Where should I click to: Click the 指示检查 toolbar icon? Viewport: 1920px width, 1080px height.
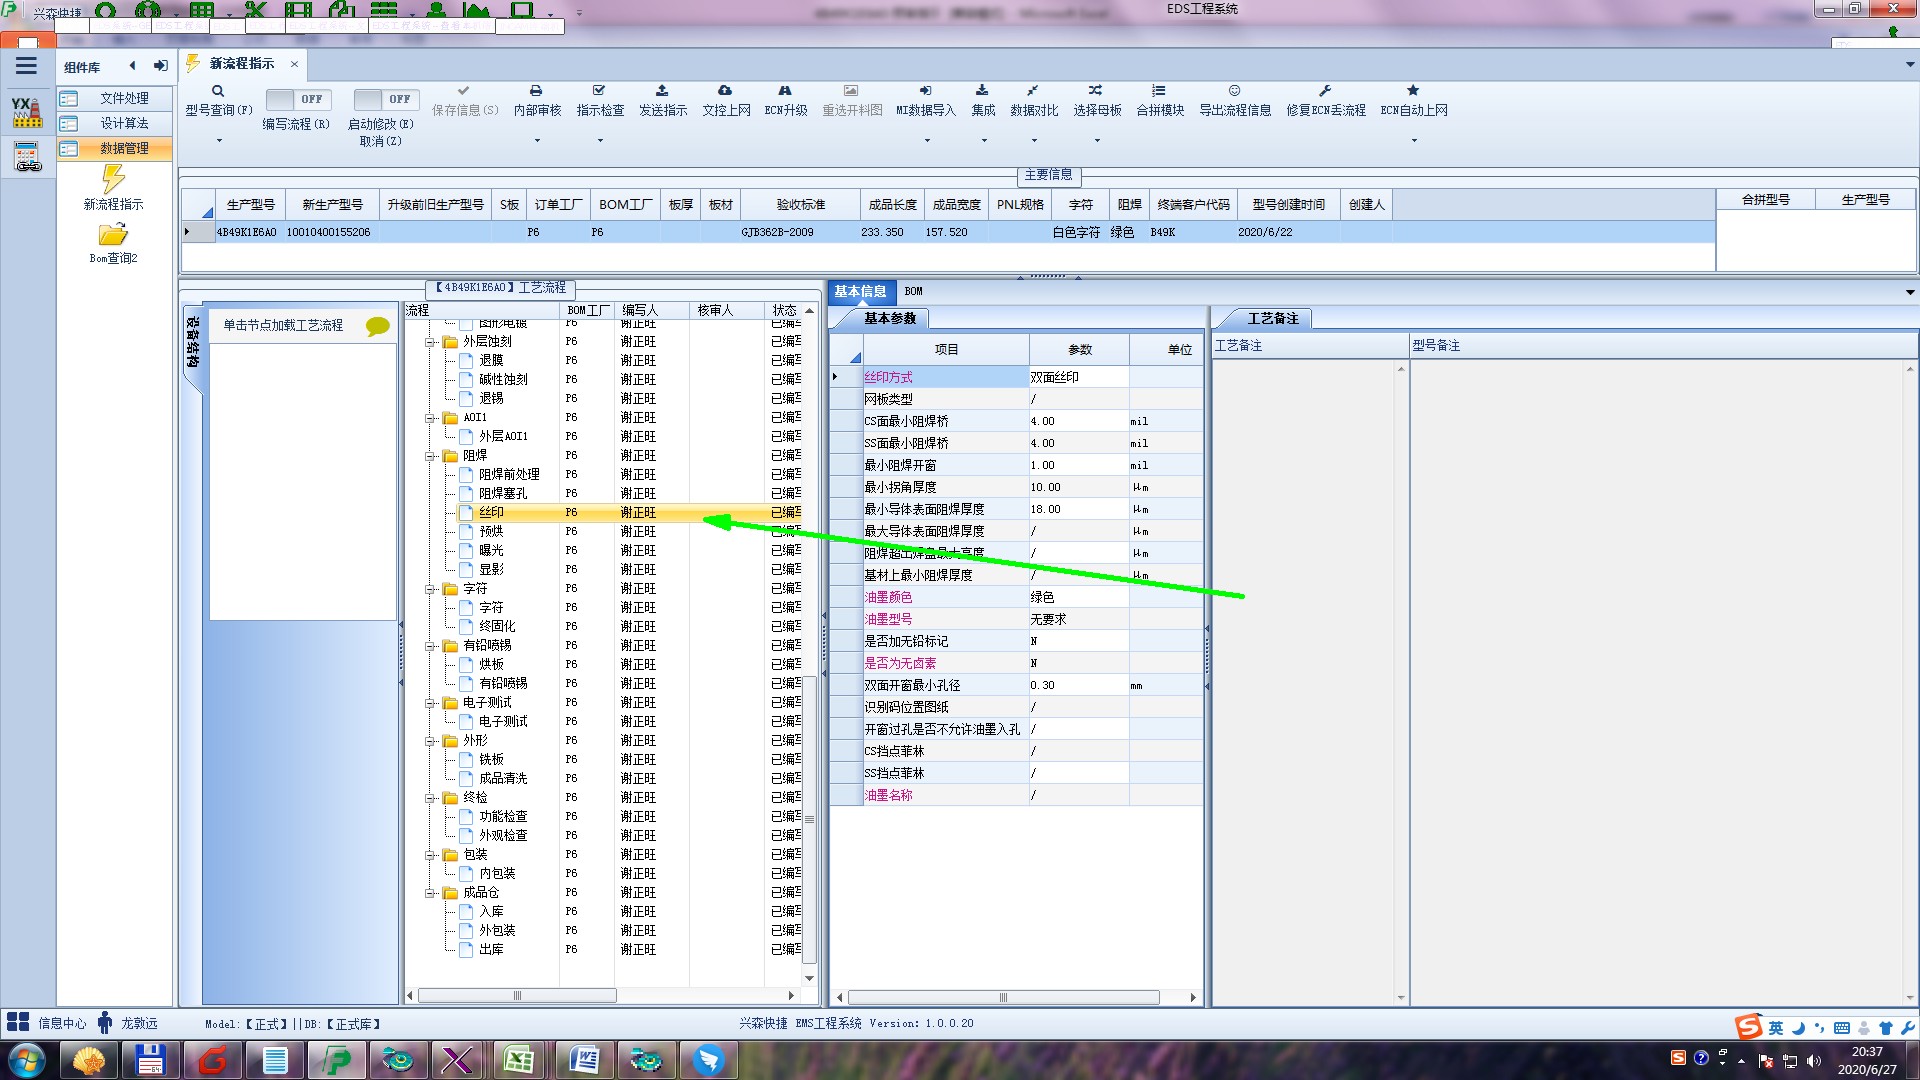(599, 91)
